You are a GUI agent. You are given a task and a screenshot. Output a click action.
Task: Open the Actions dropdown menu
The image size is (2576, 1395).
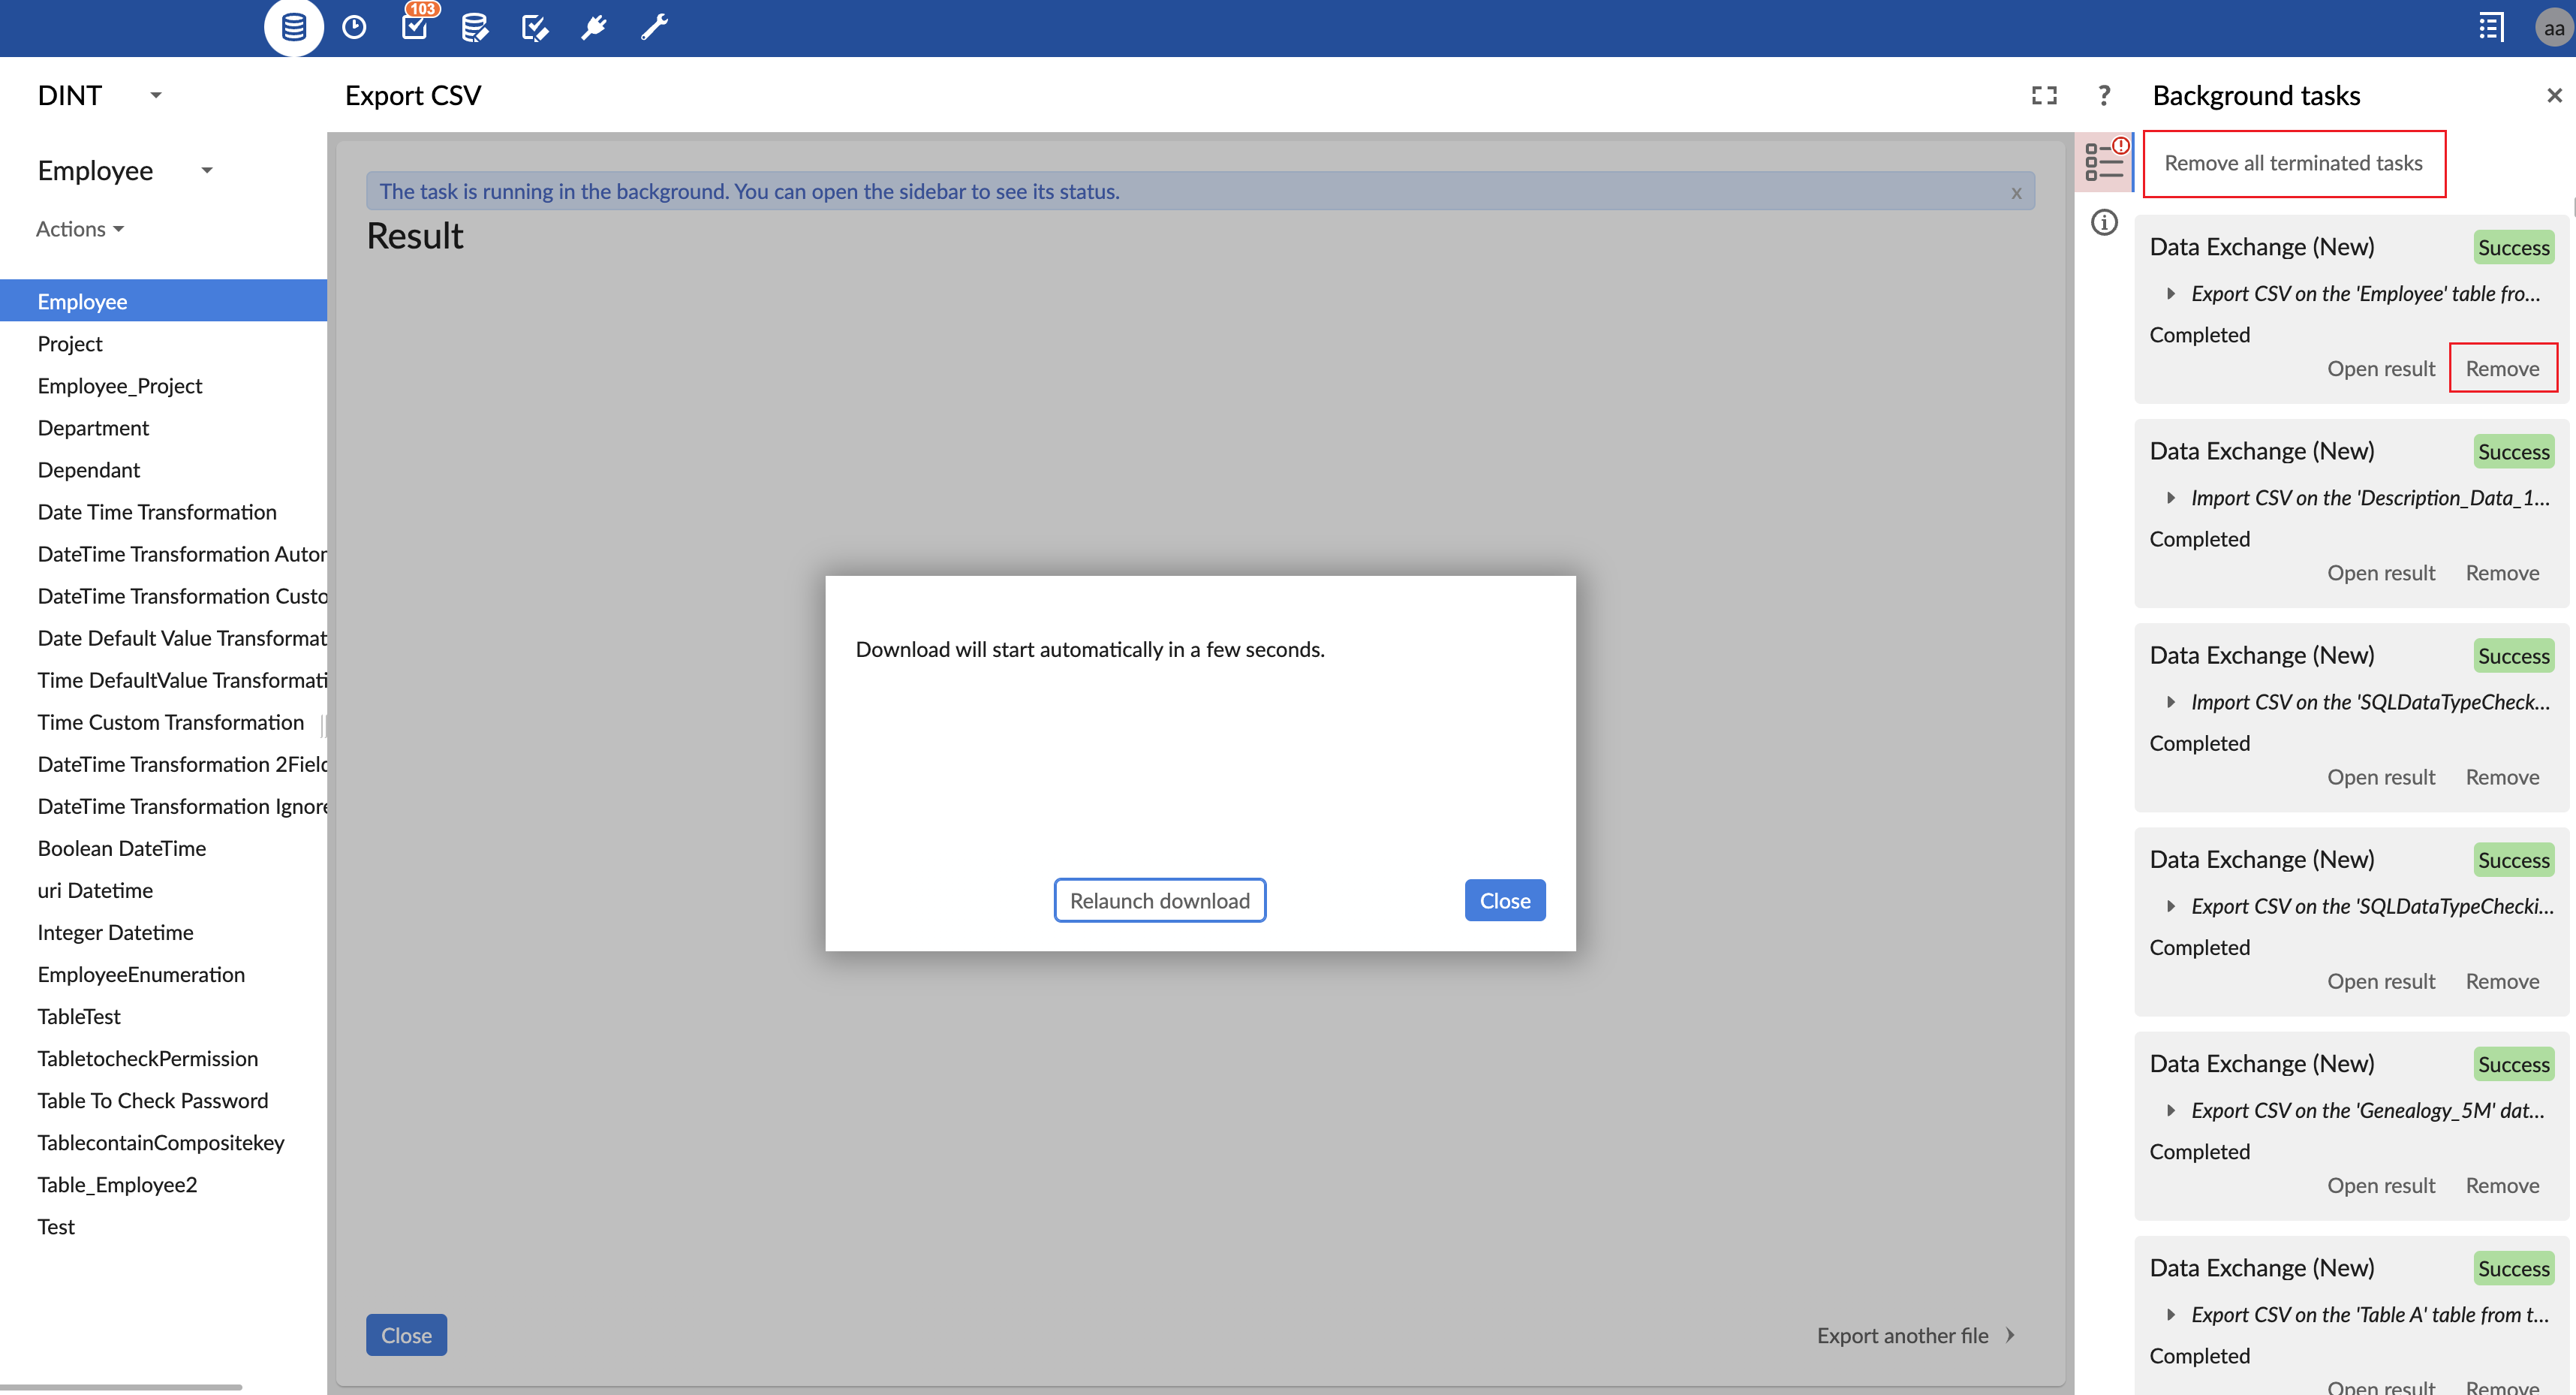(x=80, y=229)
